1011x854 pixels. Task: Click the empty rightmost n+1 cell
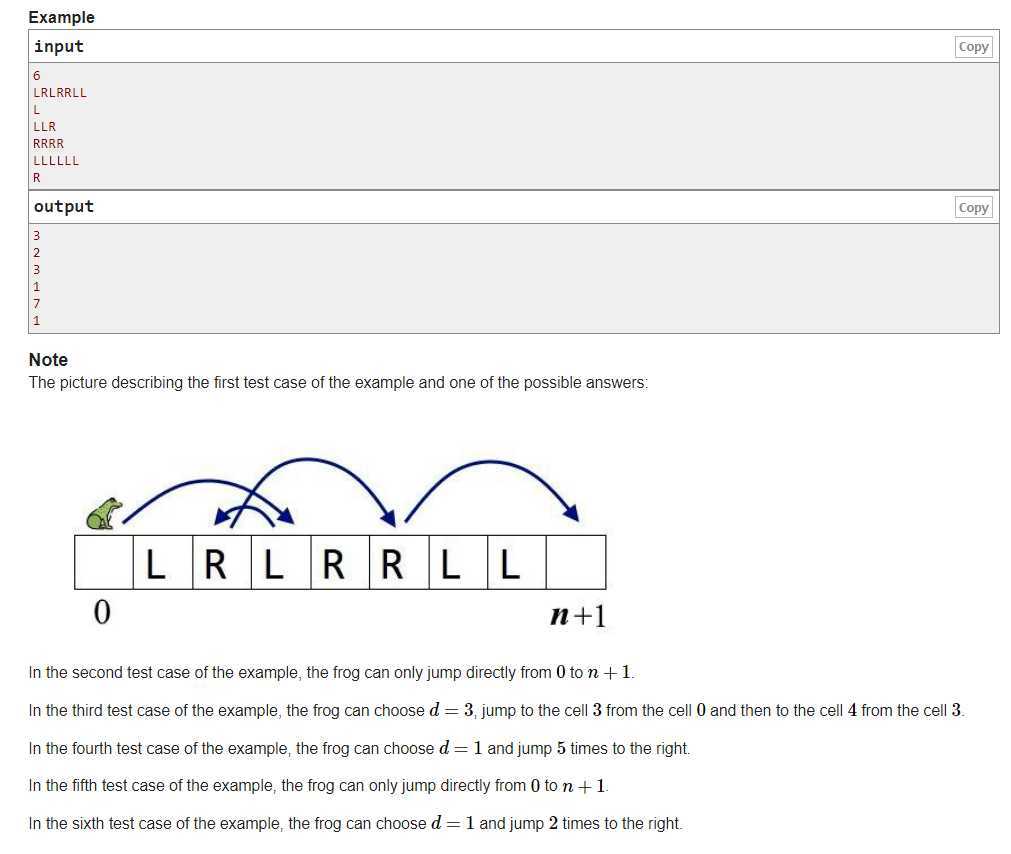coord(576,562)
